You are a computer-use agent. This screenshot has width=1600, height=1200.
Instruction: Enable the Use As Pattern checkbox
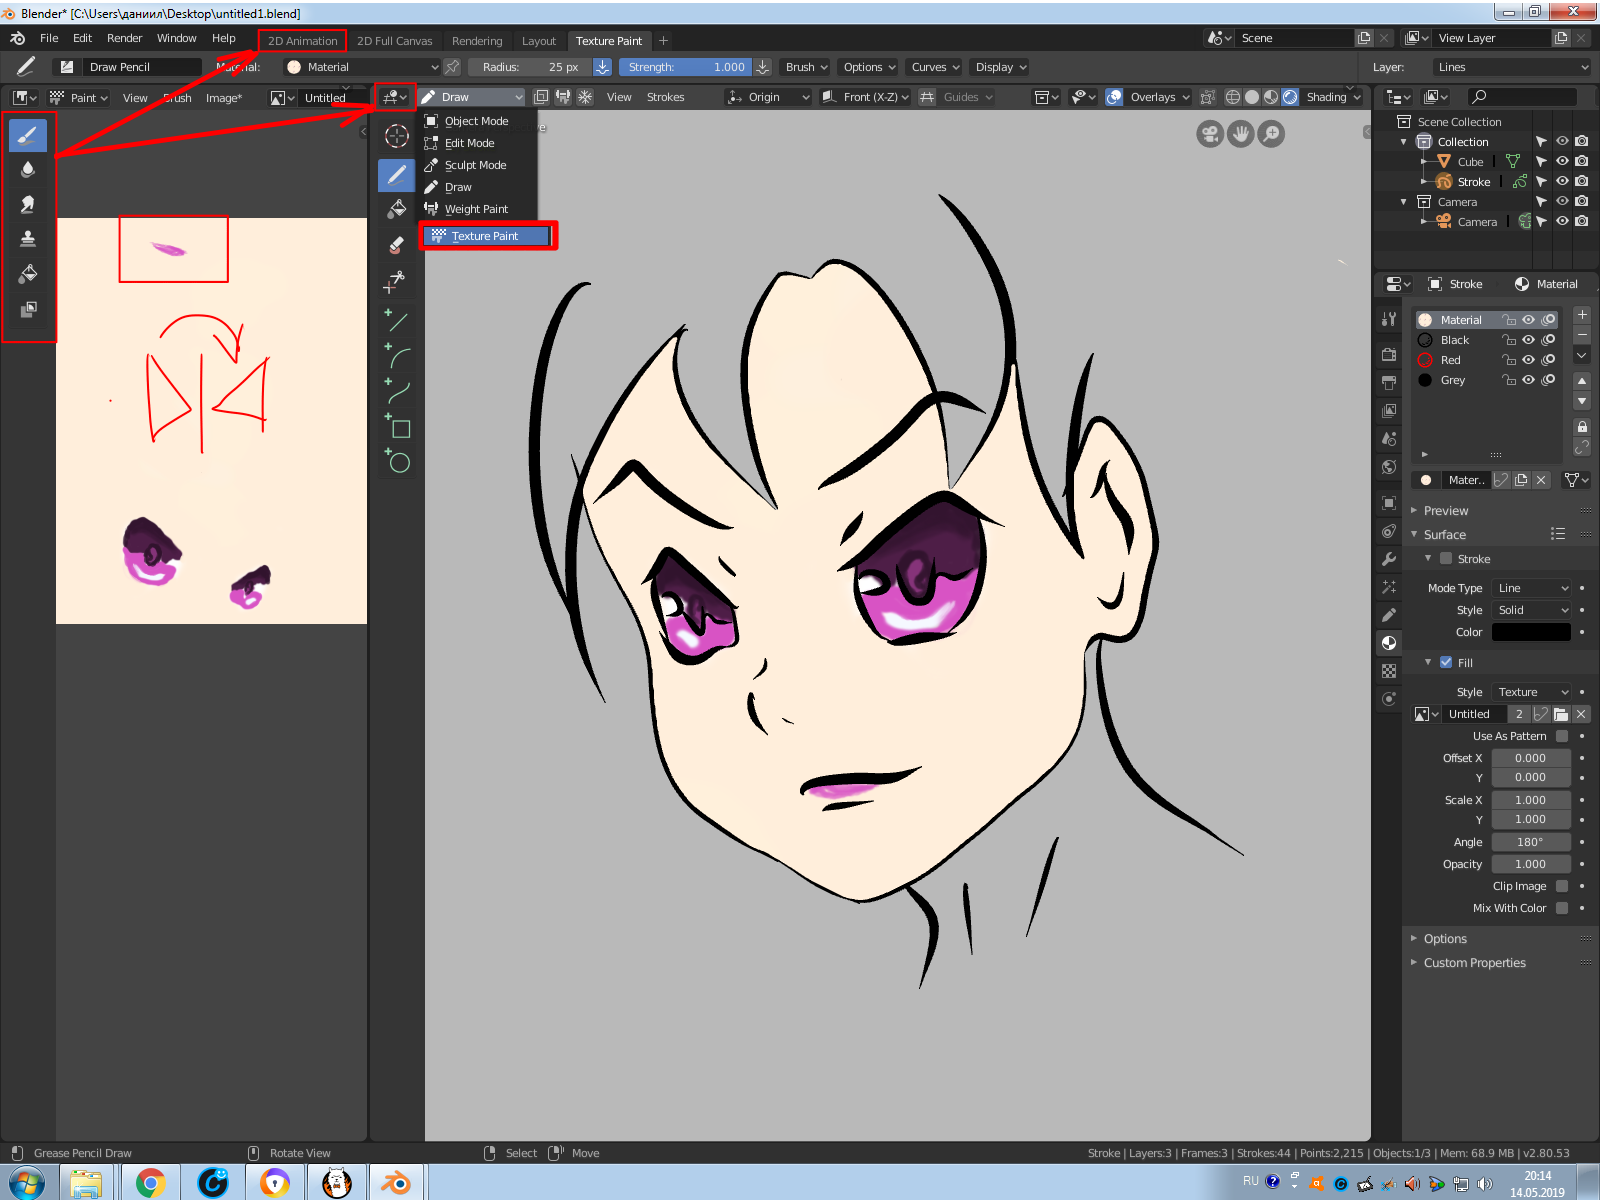[1562, 736]
